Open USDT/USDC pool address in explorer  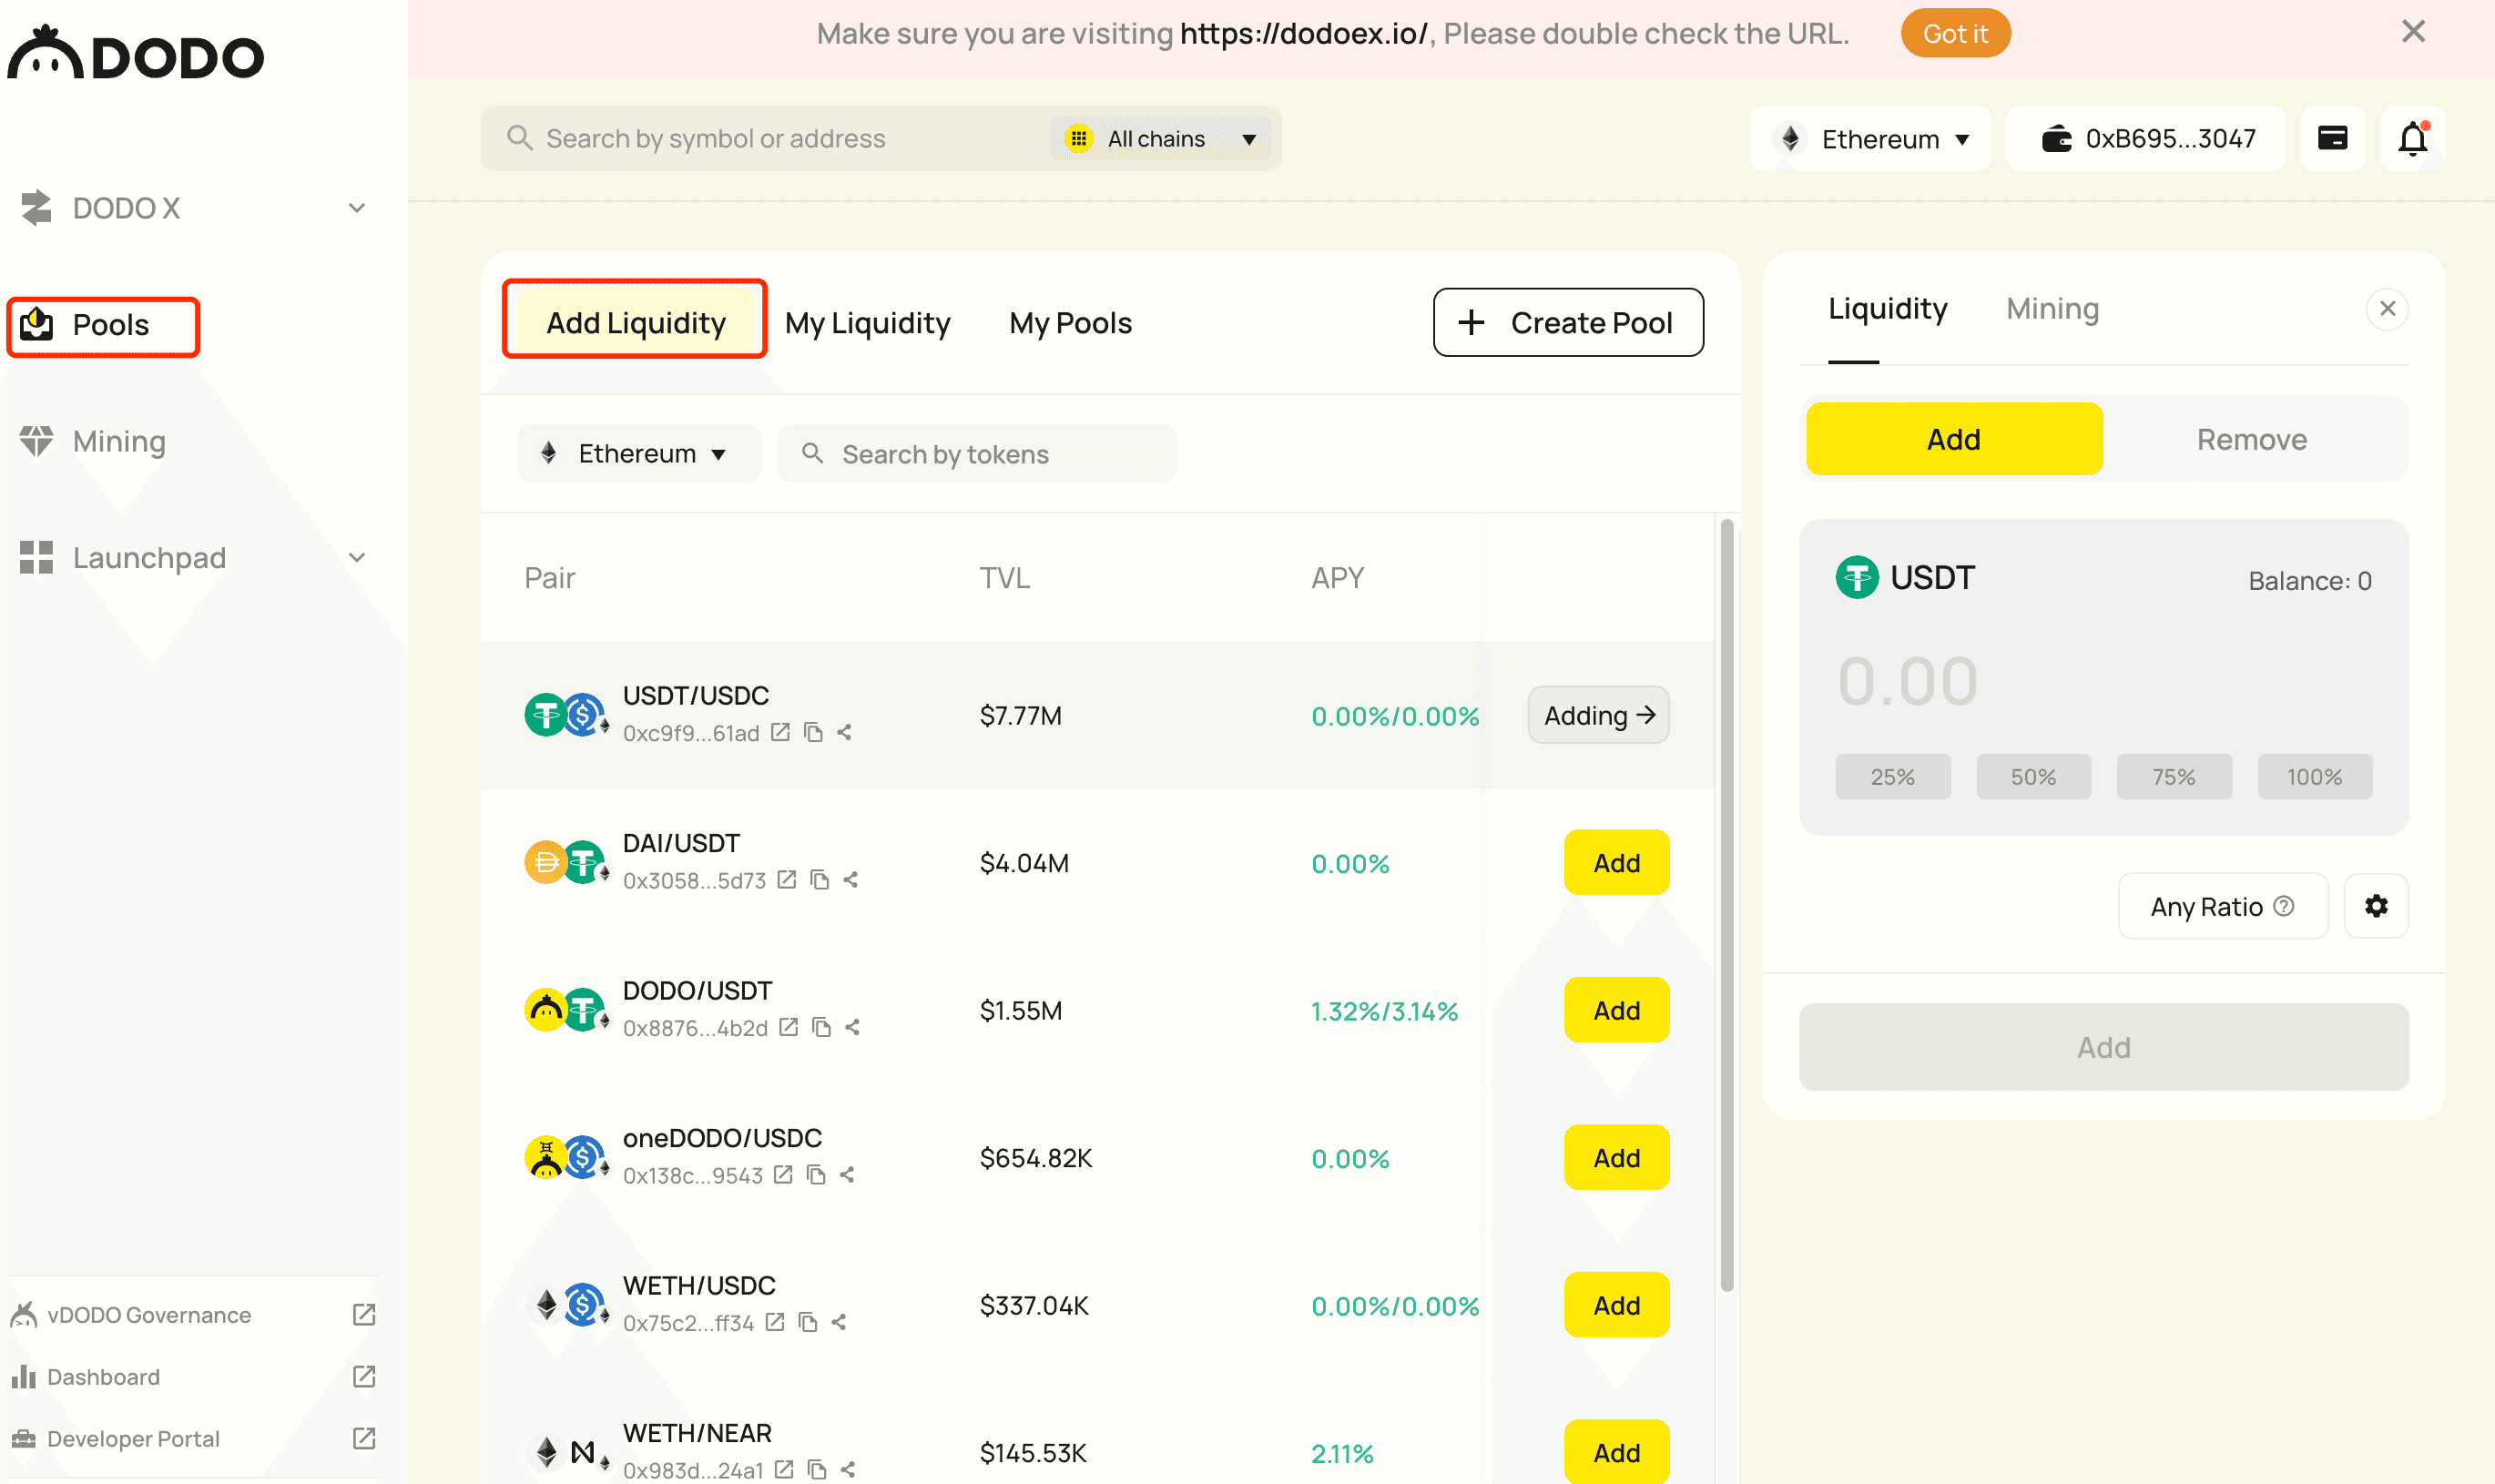[781, 733]
